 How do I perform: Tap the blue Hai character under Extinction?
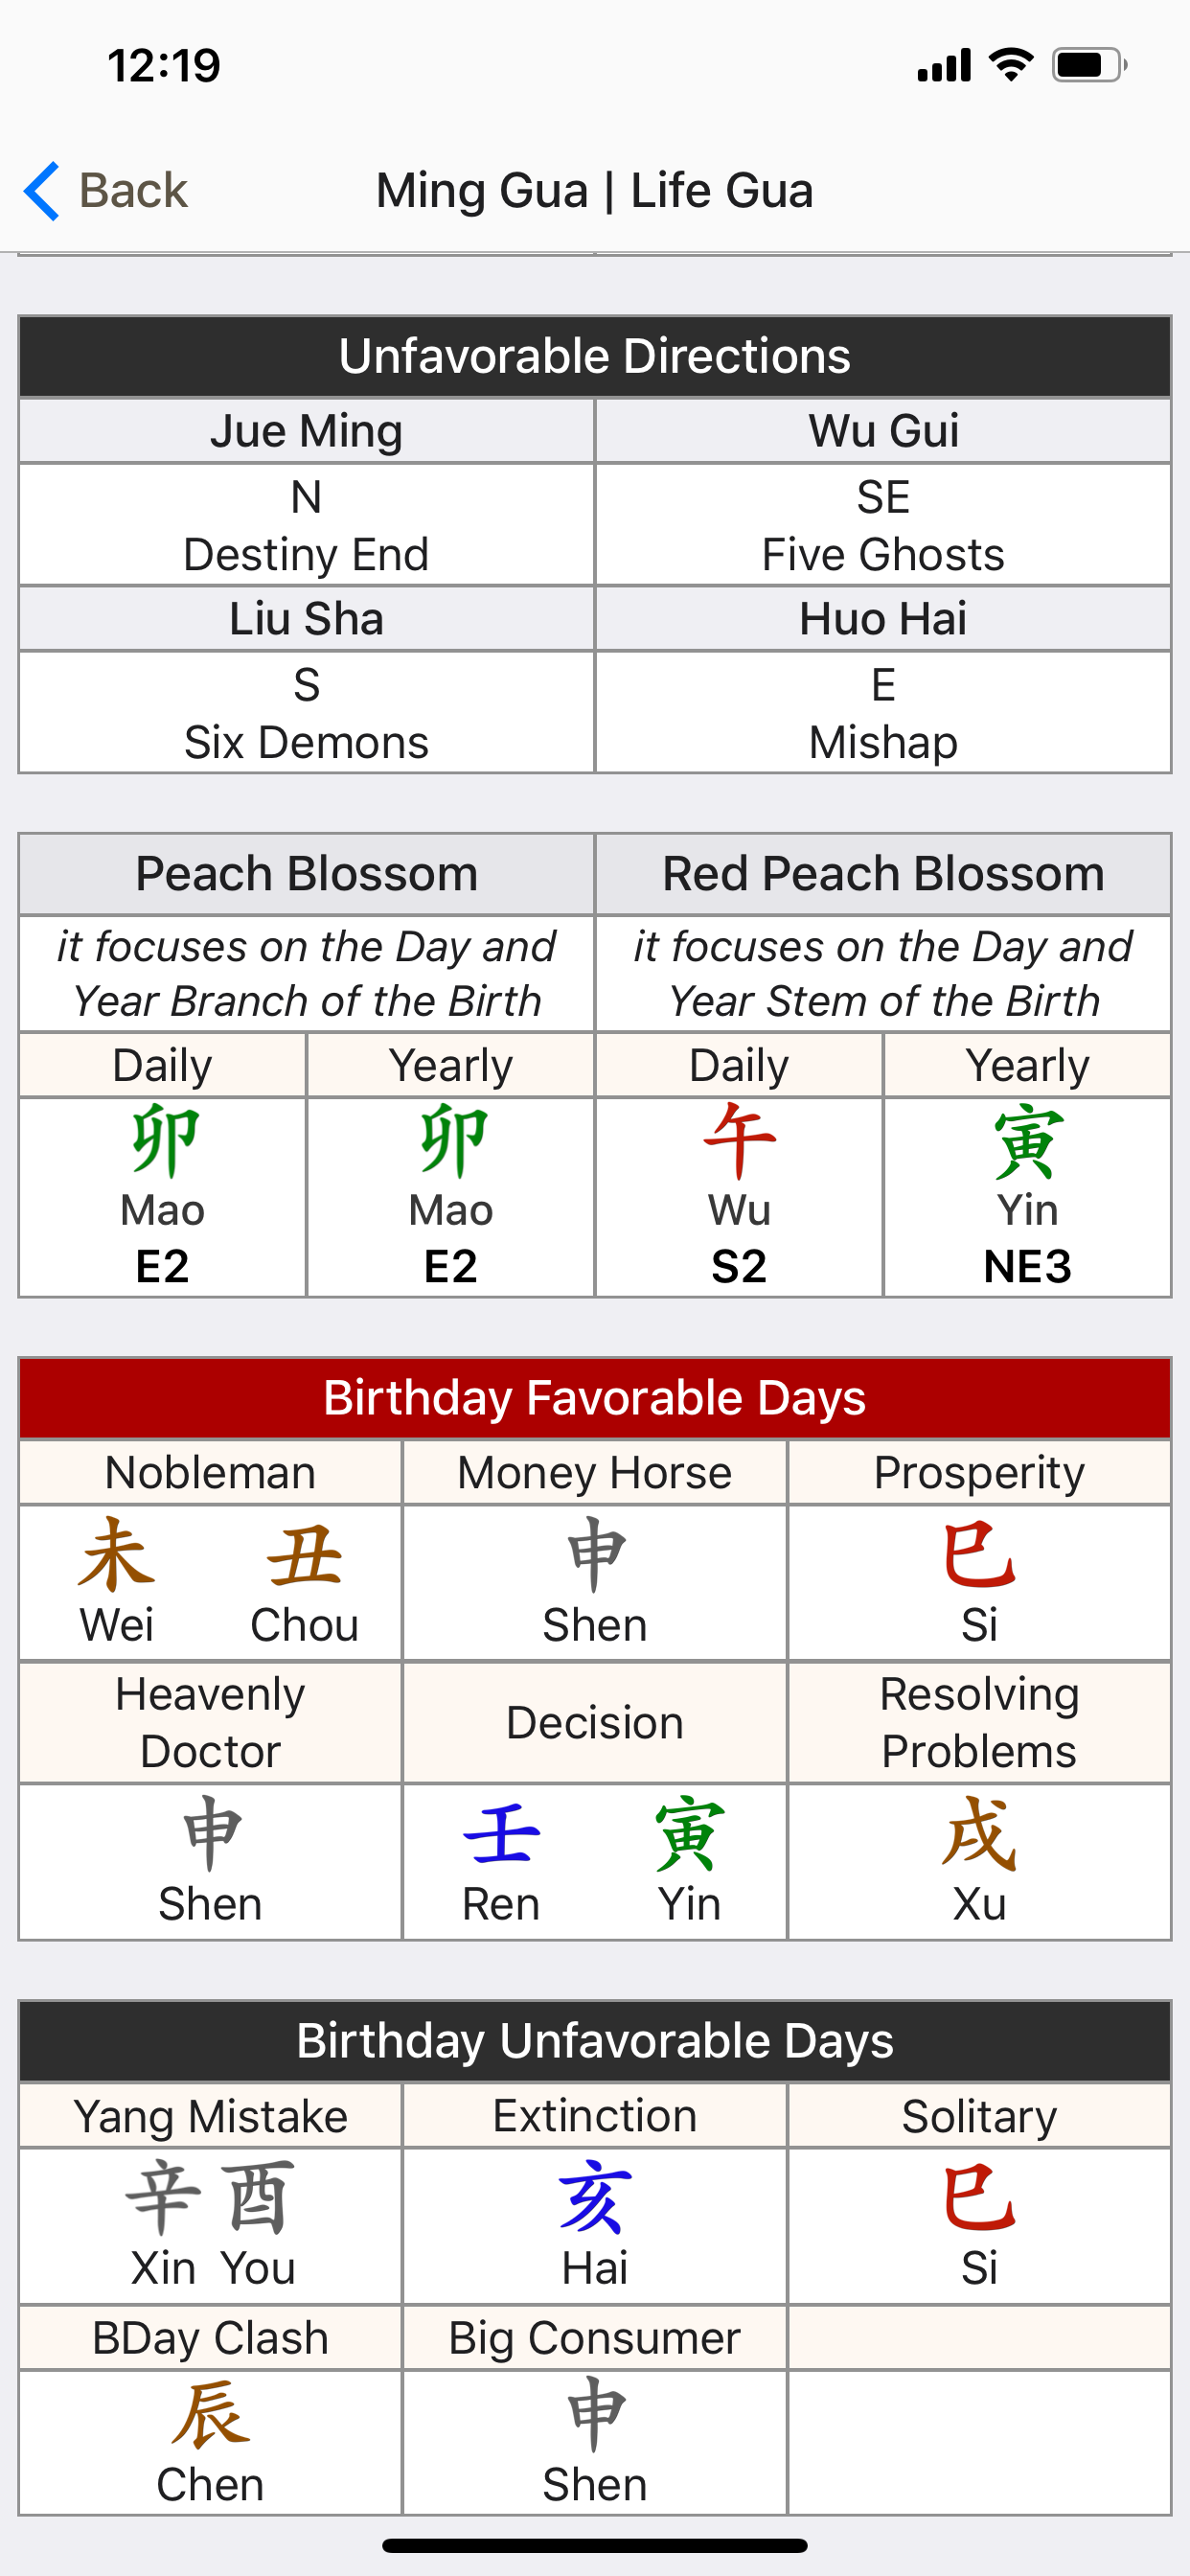[595, 2199]
